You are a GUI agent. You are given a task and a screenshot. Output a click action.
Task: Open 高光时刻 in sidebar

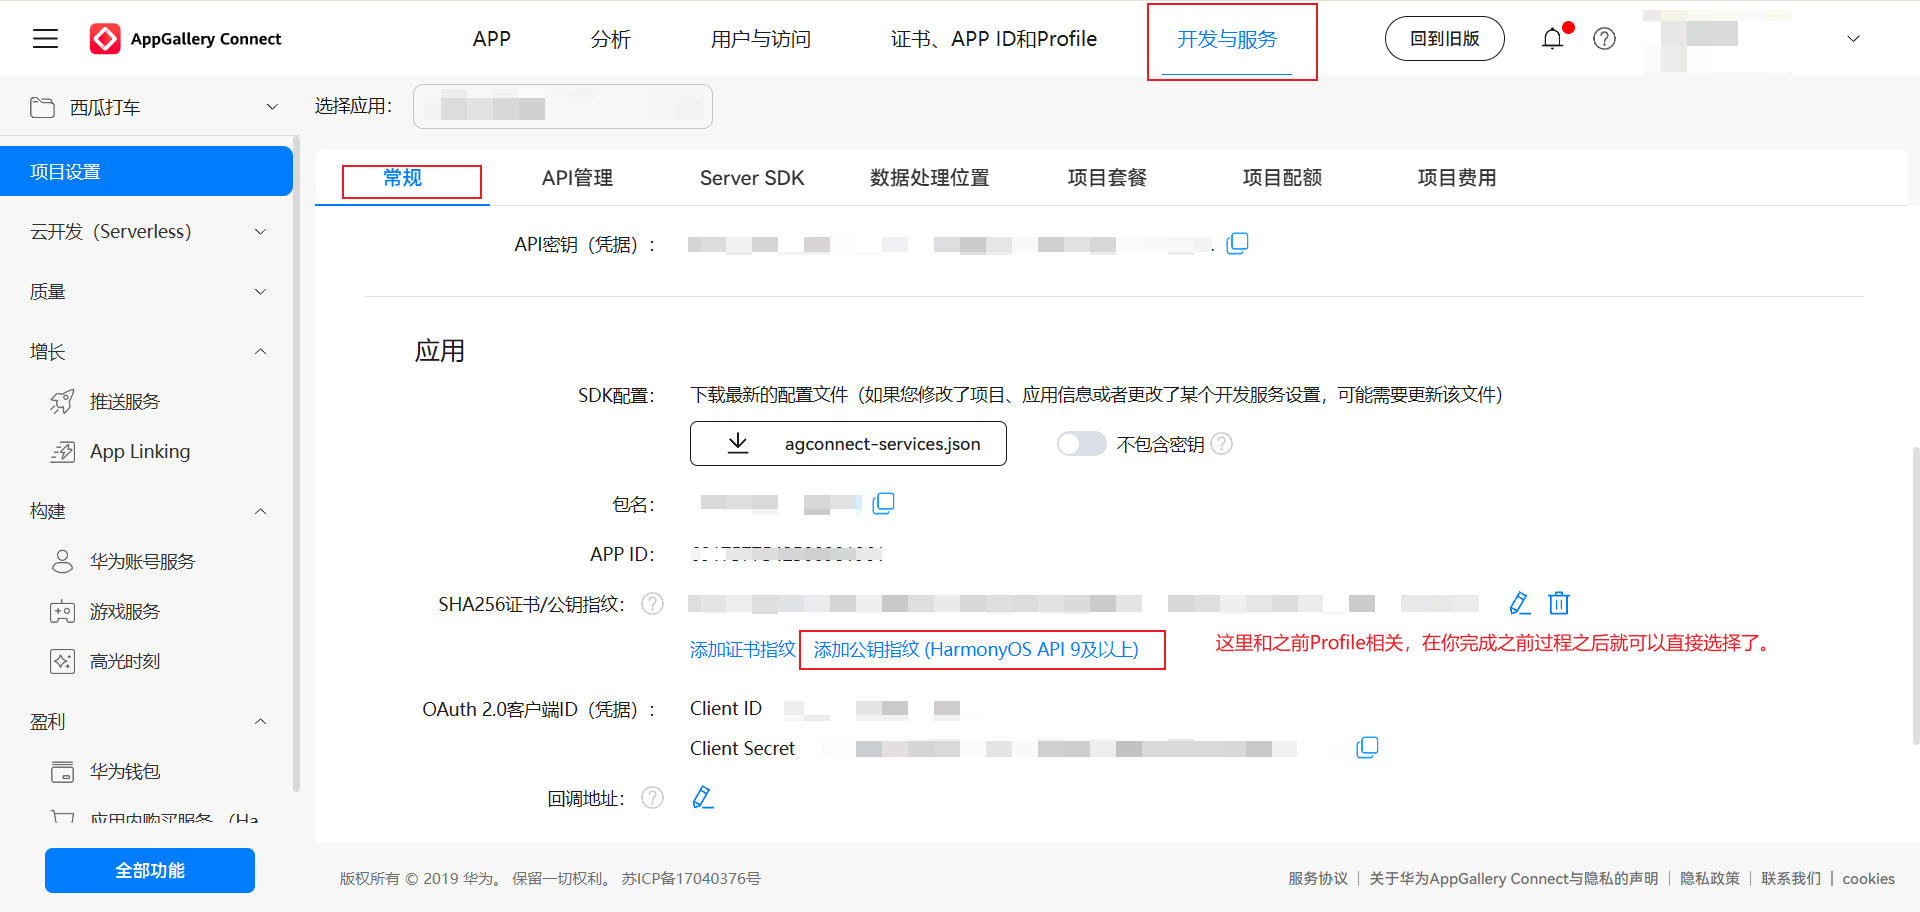click(x=125, y=661)
